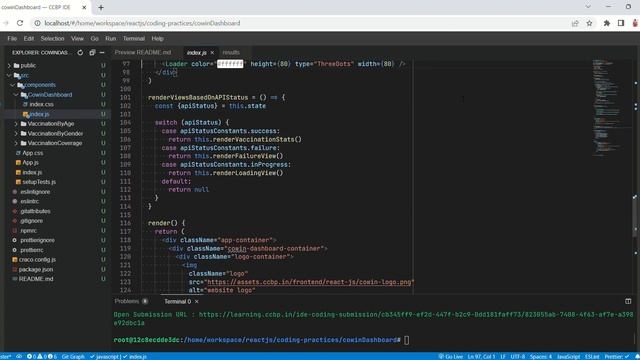Open the View menu

pyautogui.click(x=77, y=38)
